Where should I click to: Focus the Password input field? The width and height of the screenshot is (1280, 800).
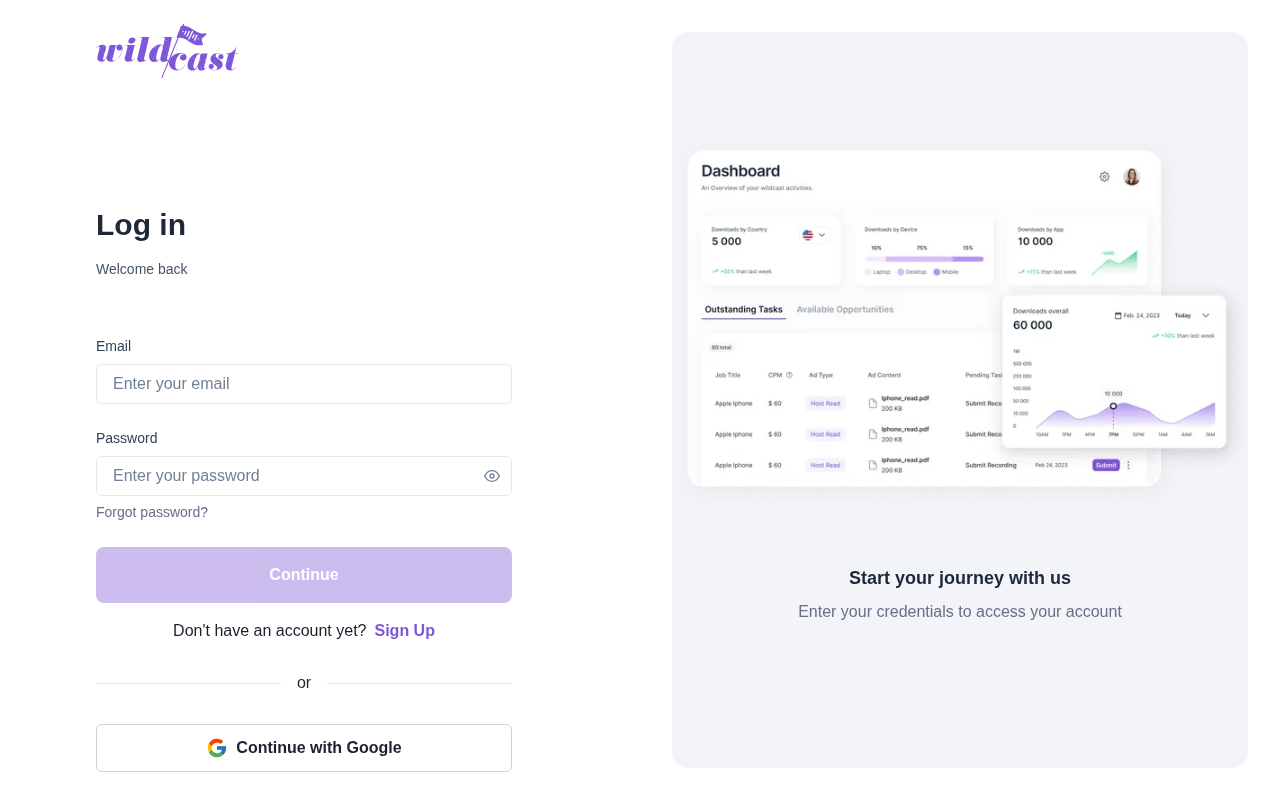click(x=304, y=476)
